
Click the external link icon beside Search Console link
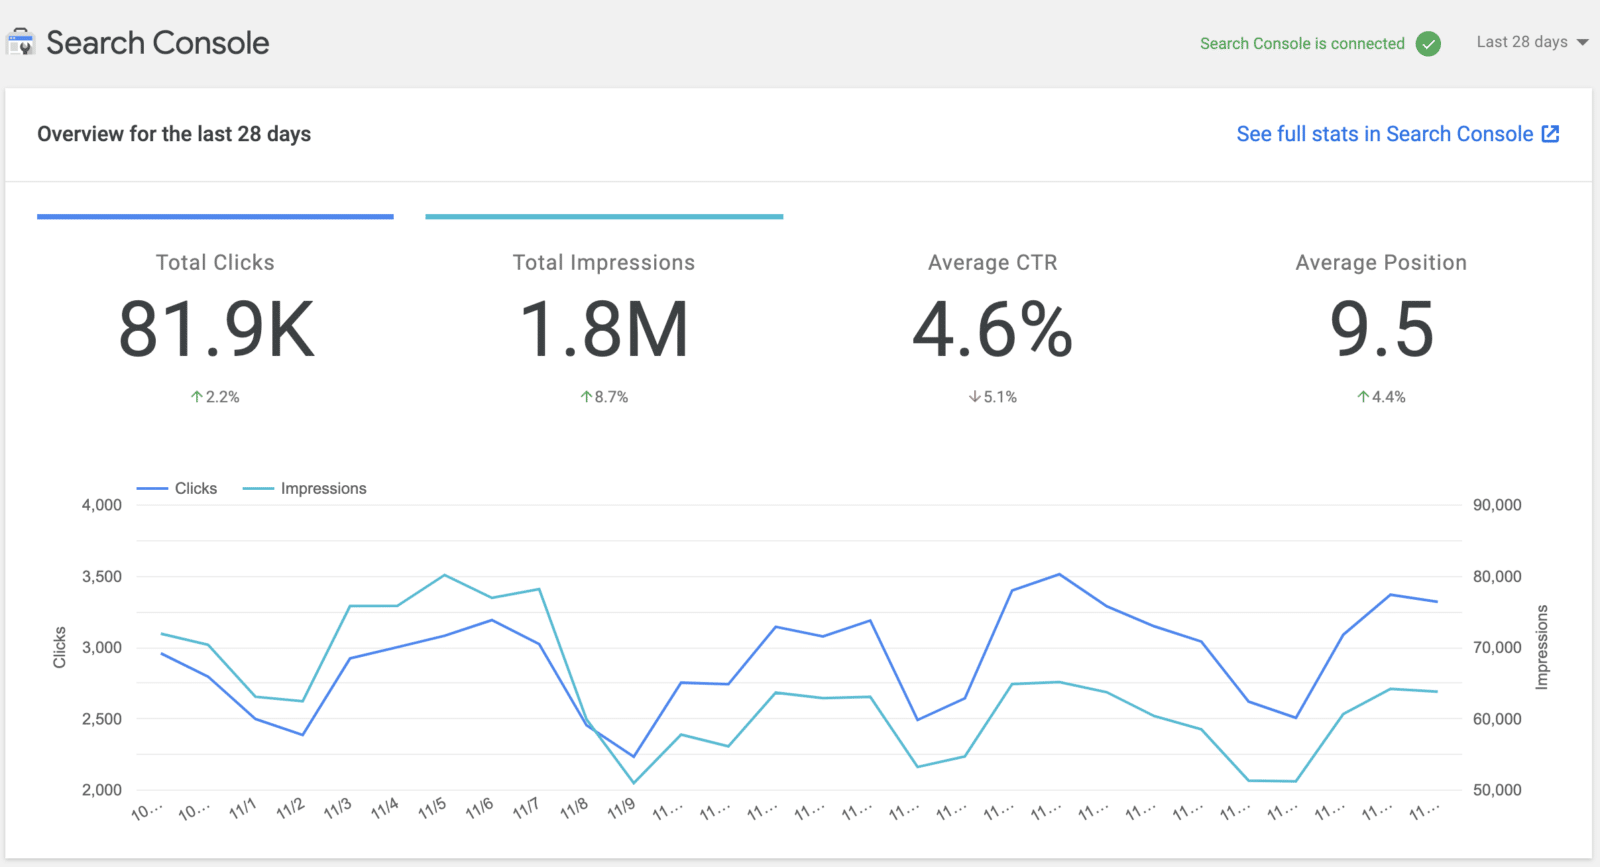click(1550, 134)
